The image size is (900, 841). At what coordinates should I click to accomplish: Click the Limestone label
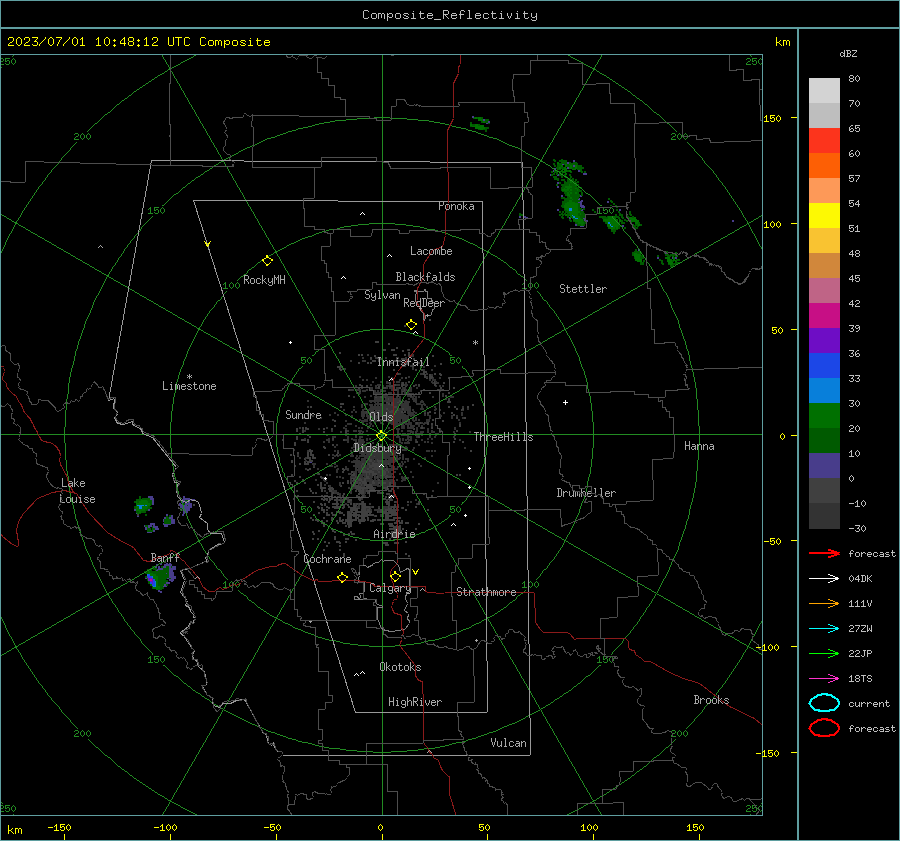[189, 386]
